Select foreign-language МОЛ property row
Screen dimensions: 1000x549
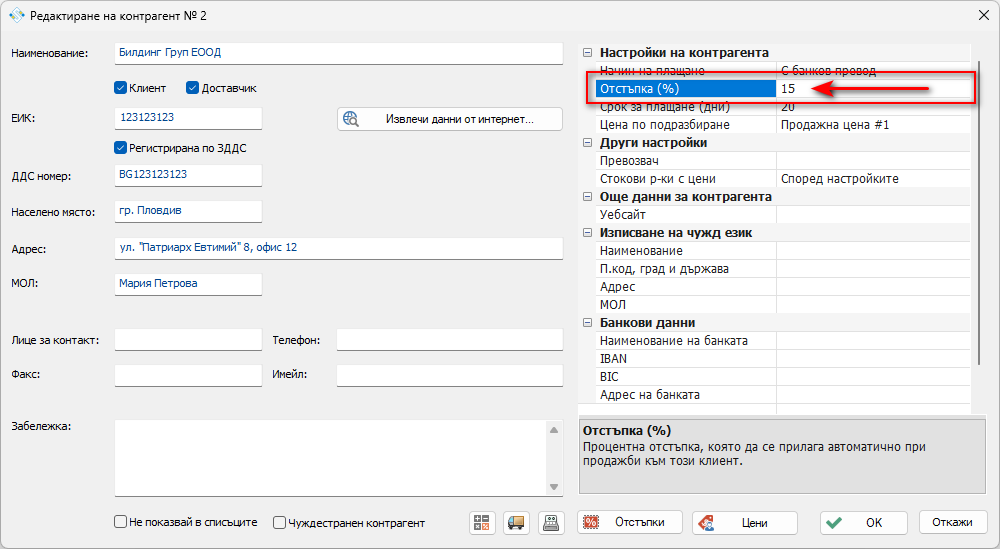783,305
